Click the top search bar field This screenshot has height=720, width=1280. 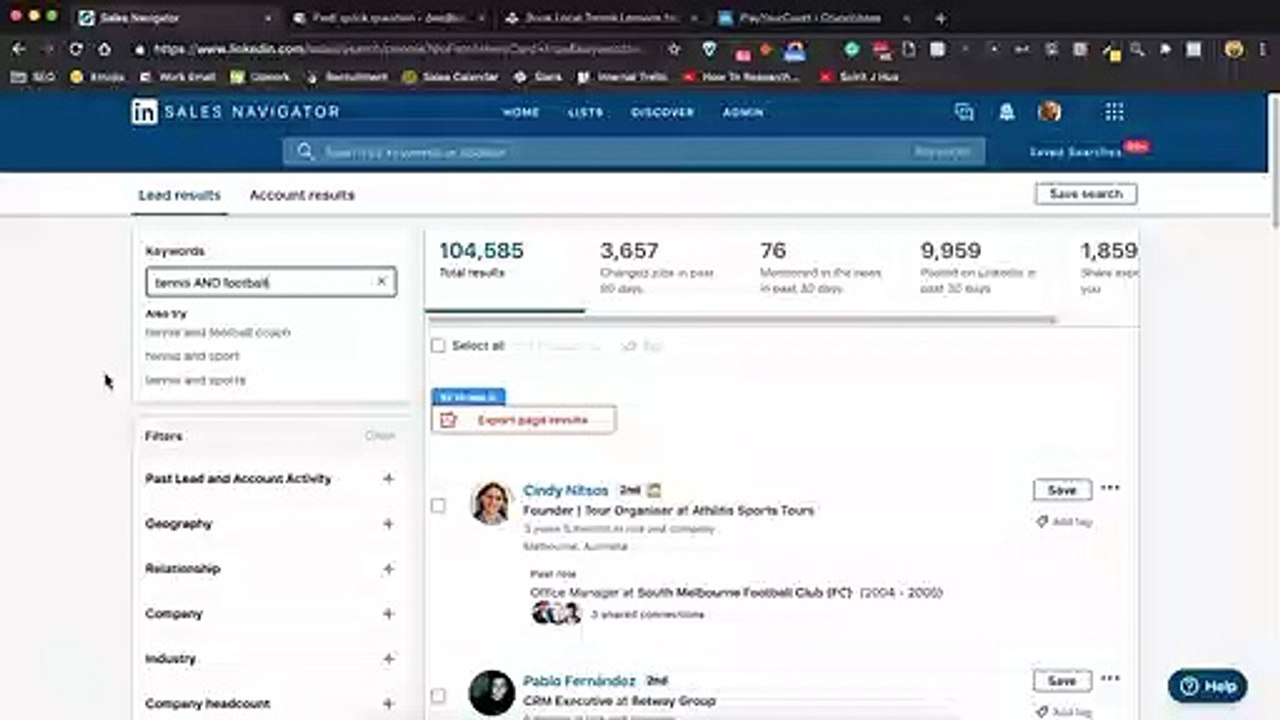coord(633,152)
